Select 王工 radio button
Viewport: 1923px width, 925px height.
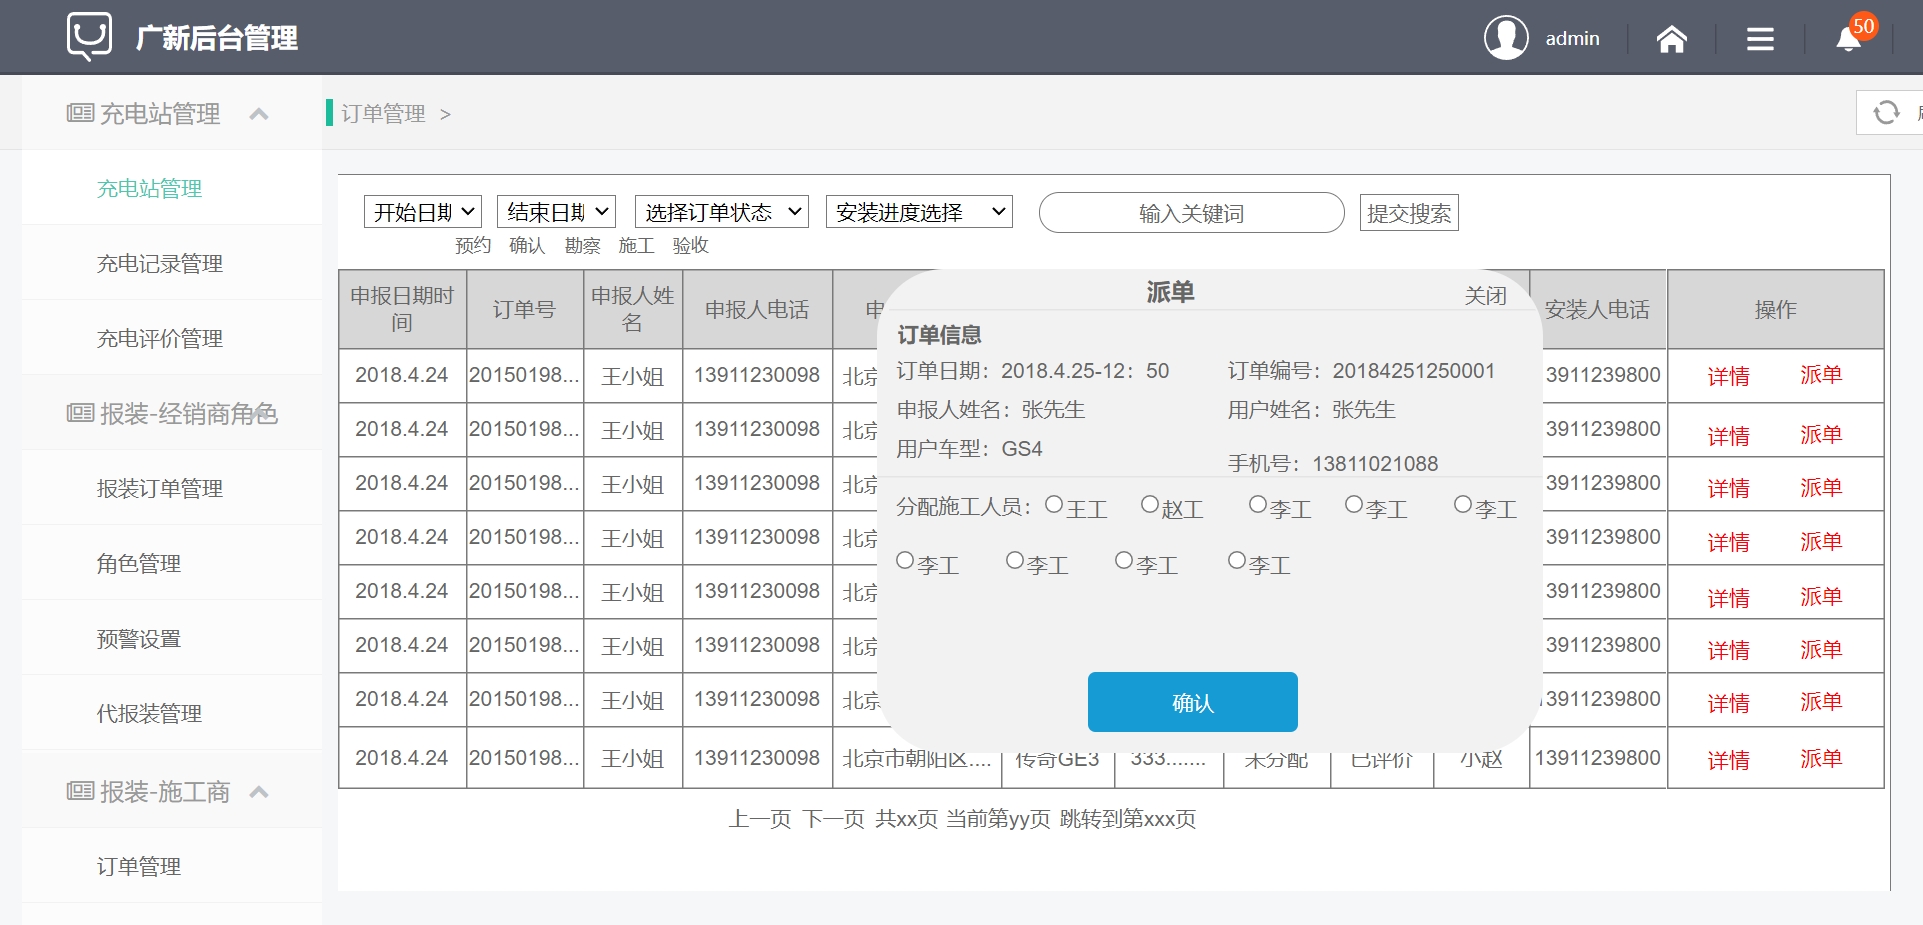1054,505
